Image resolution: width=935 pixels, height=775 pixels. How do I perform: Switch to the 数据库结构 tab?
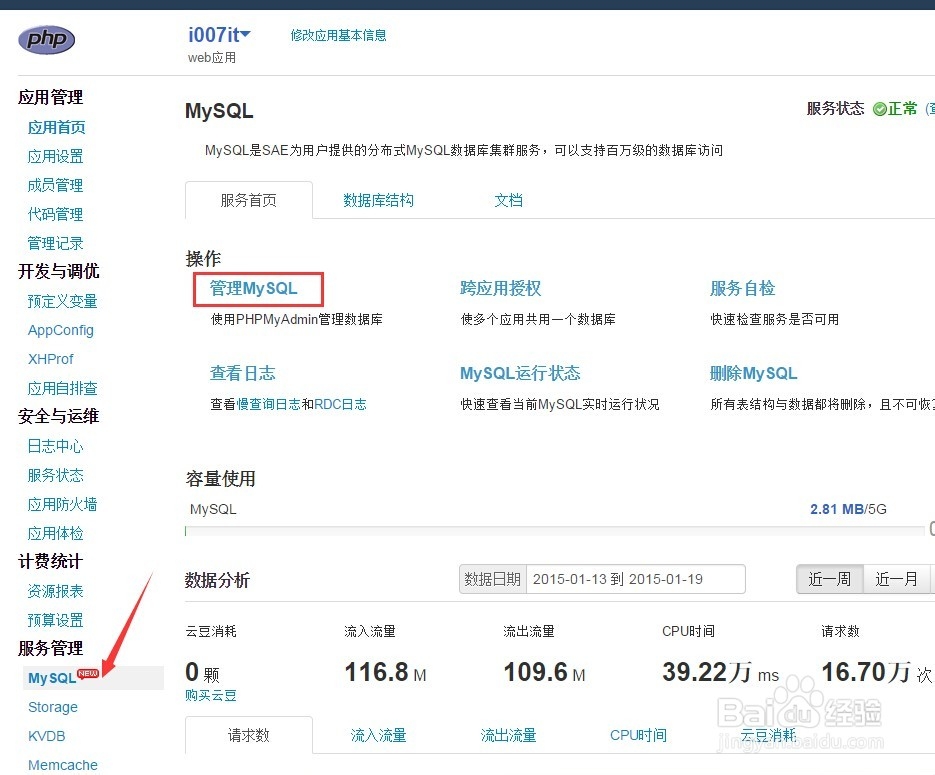pyautogui.click(x=378, y=200)
